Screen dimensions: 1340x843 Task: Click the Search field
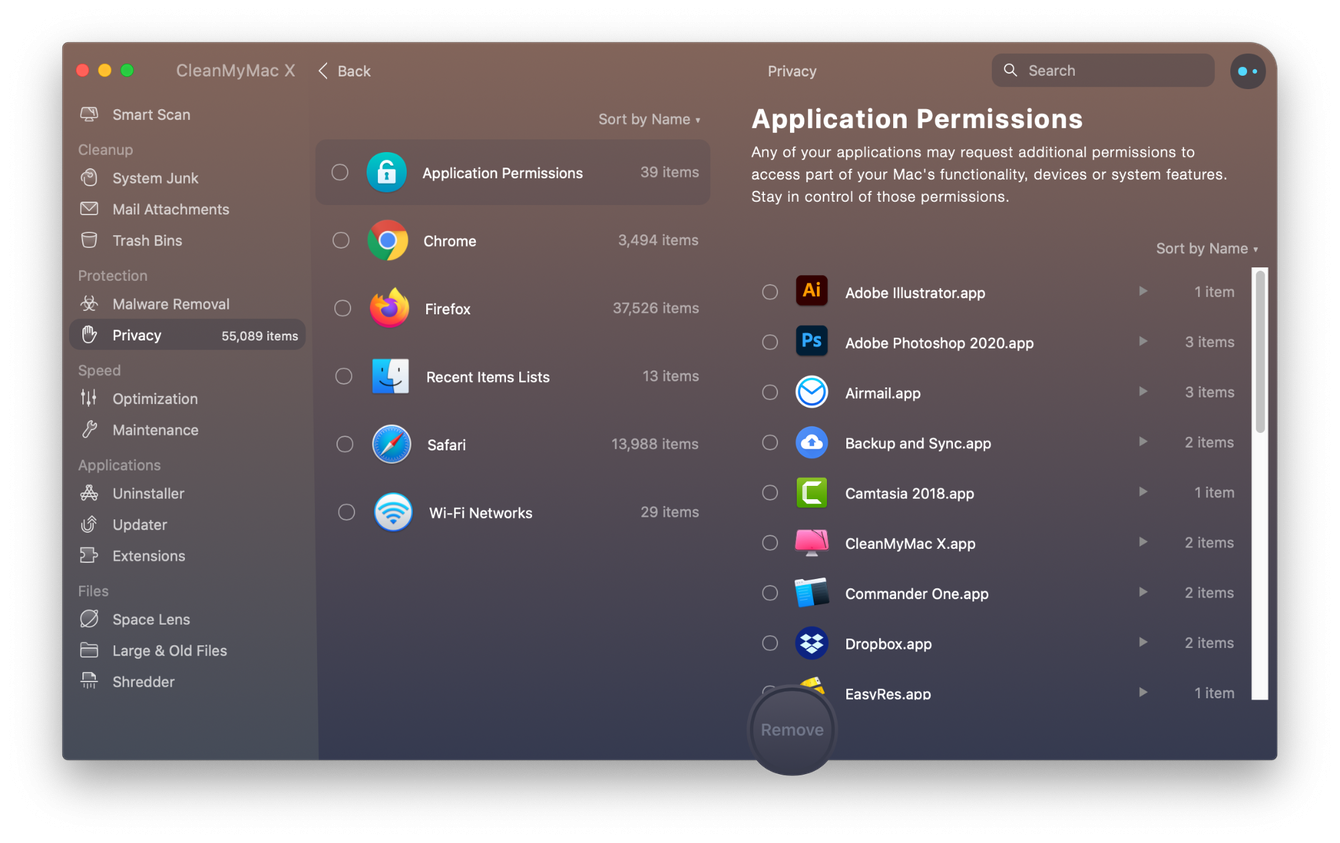click(x=1103, y=71)
